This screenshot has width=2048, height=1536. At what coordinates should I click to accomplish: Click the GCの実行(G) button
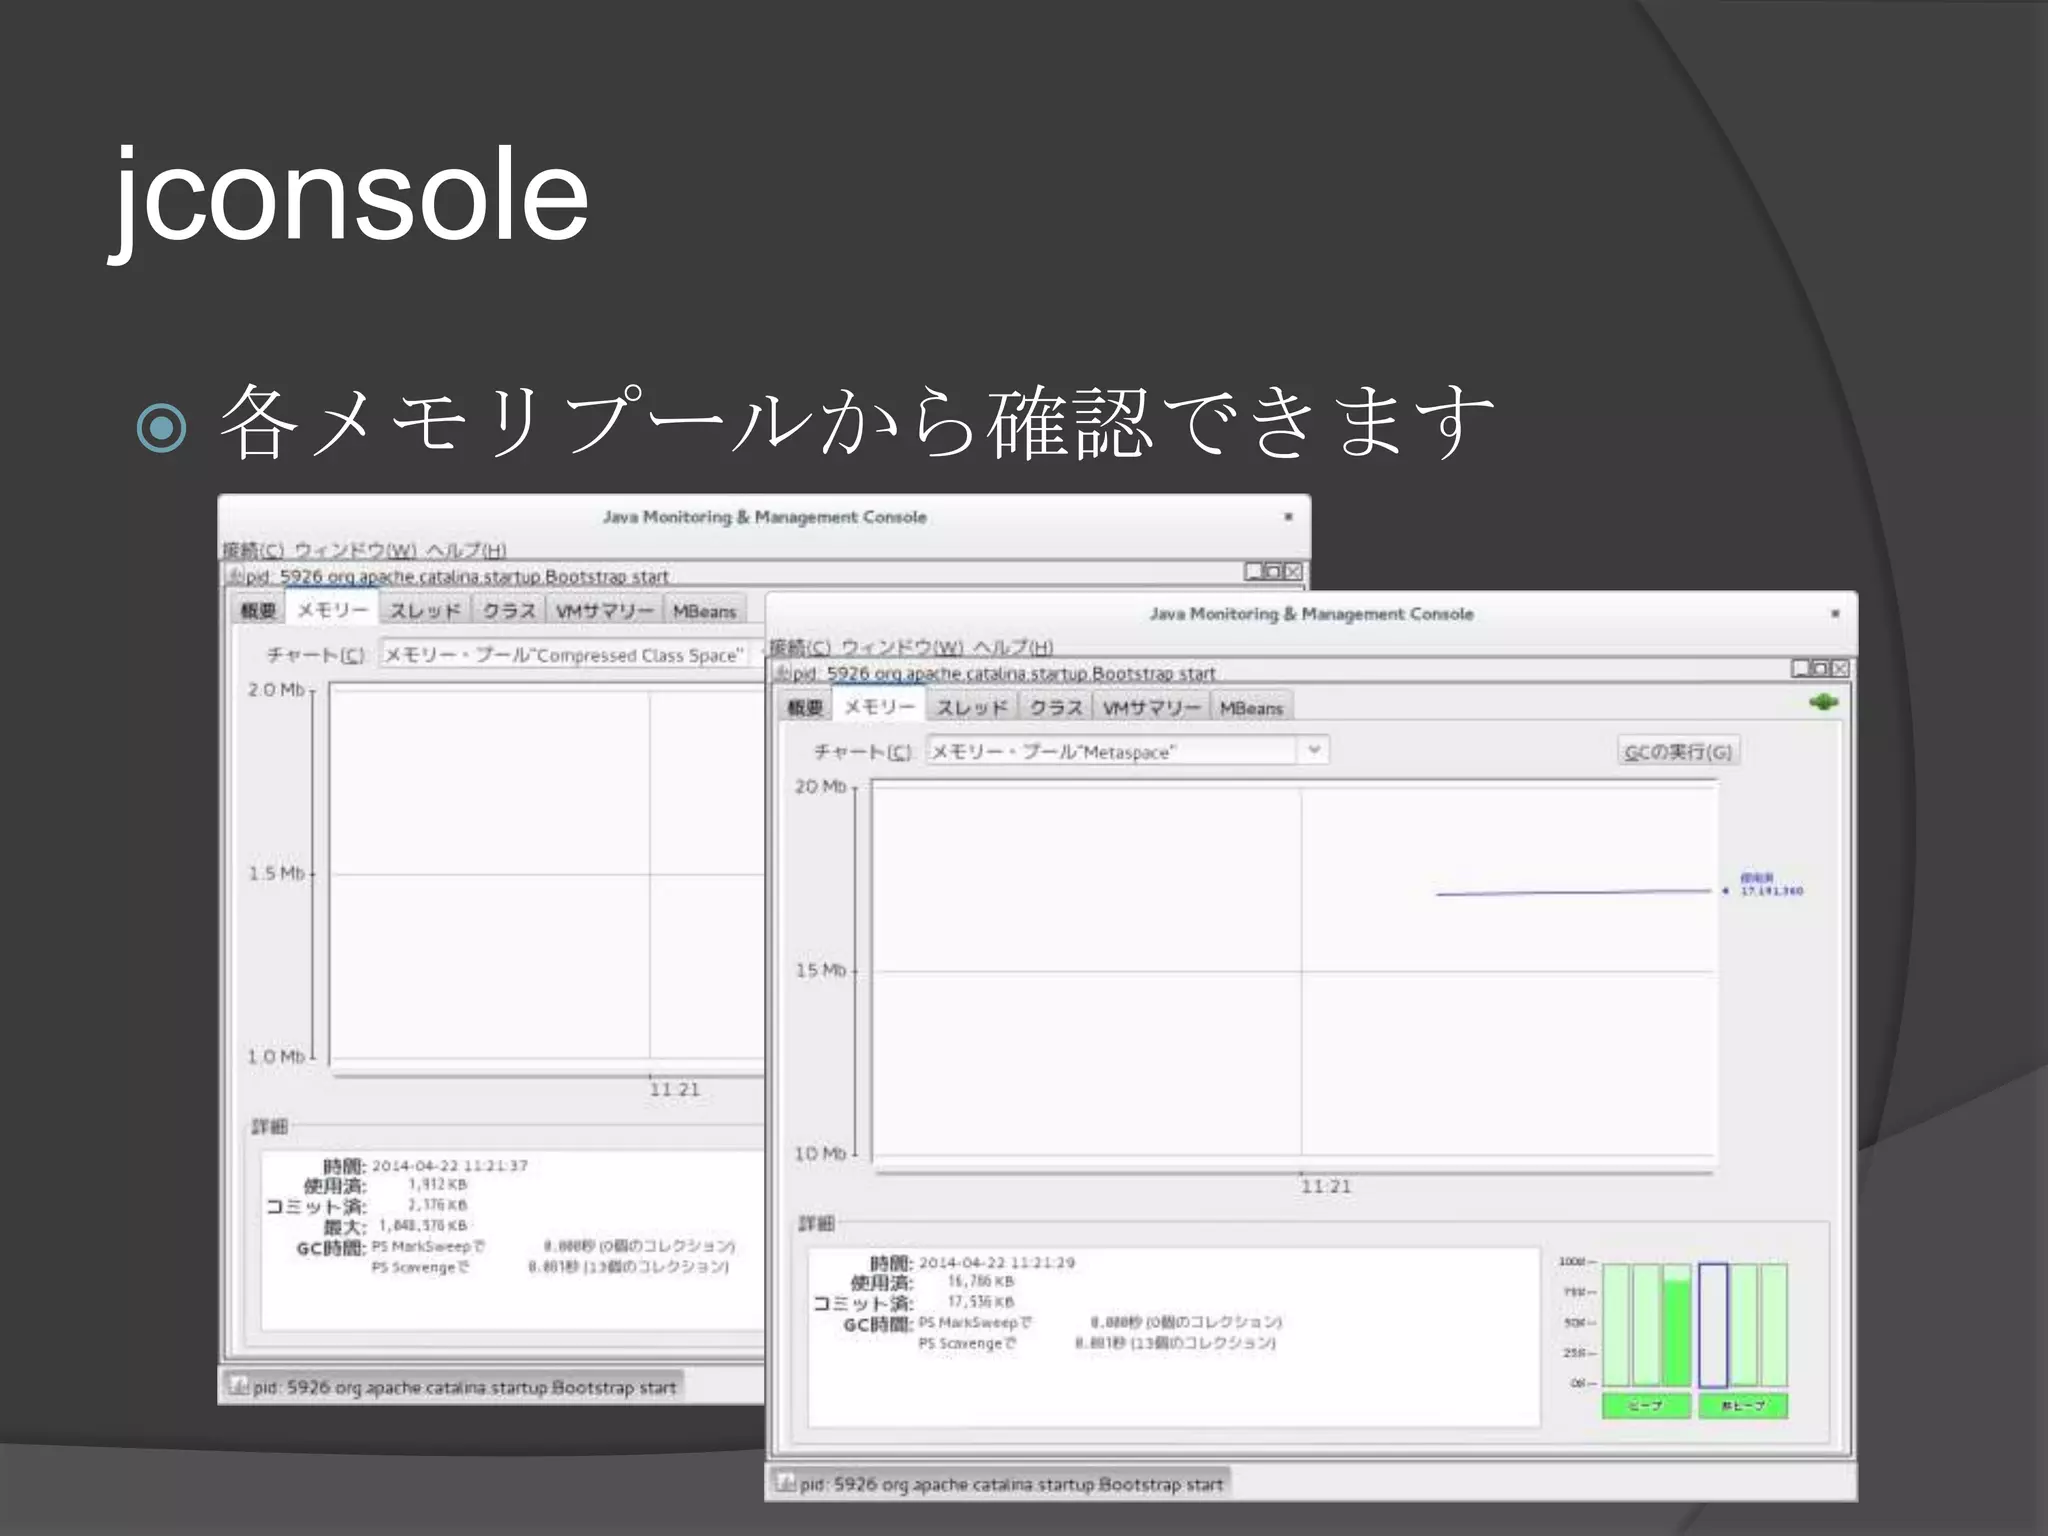[1678, 751]
